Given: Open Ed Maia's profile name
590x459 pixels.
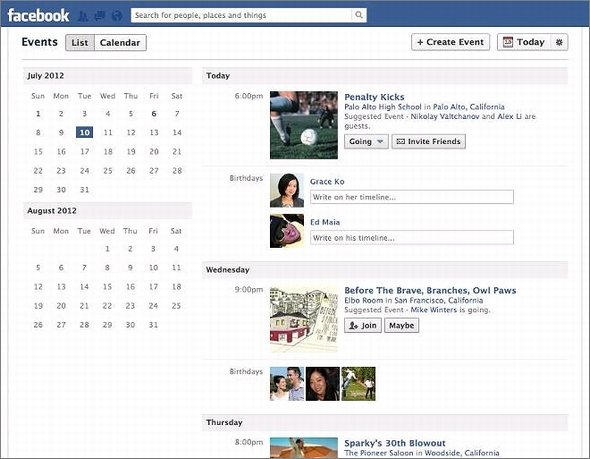Looking at the screenshot, I should click(x=325, y=222).
